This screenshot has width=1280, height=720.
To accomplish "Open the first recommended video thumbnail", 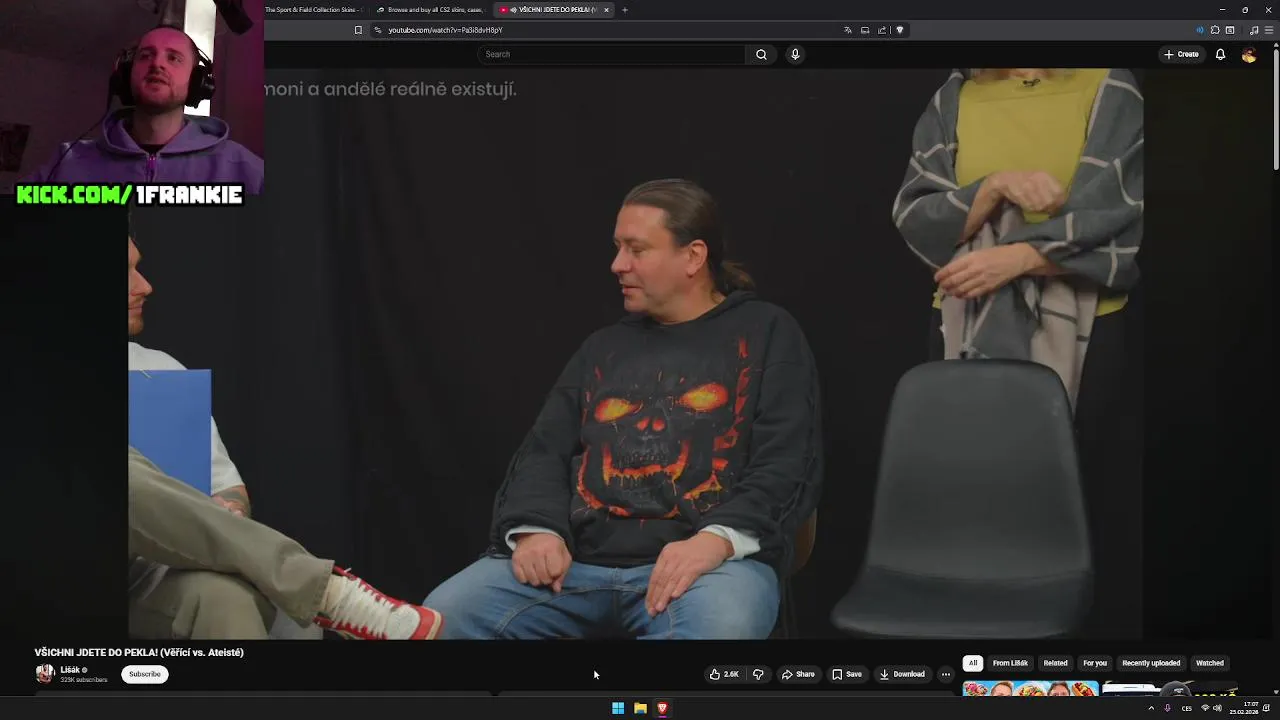I will tap(1030, 688).
